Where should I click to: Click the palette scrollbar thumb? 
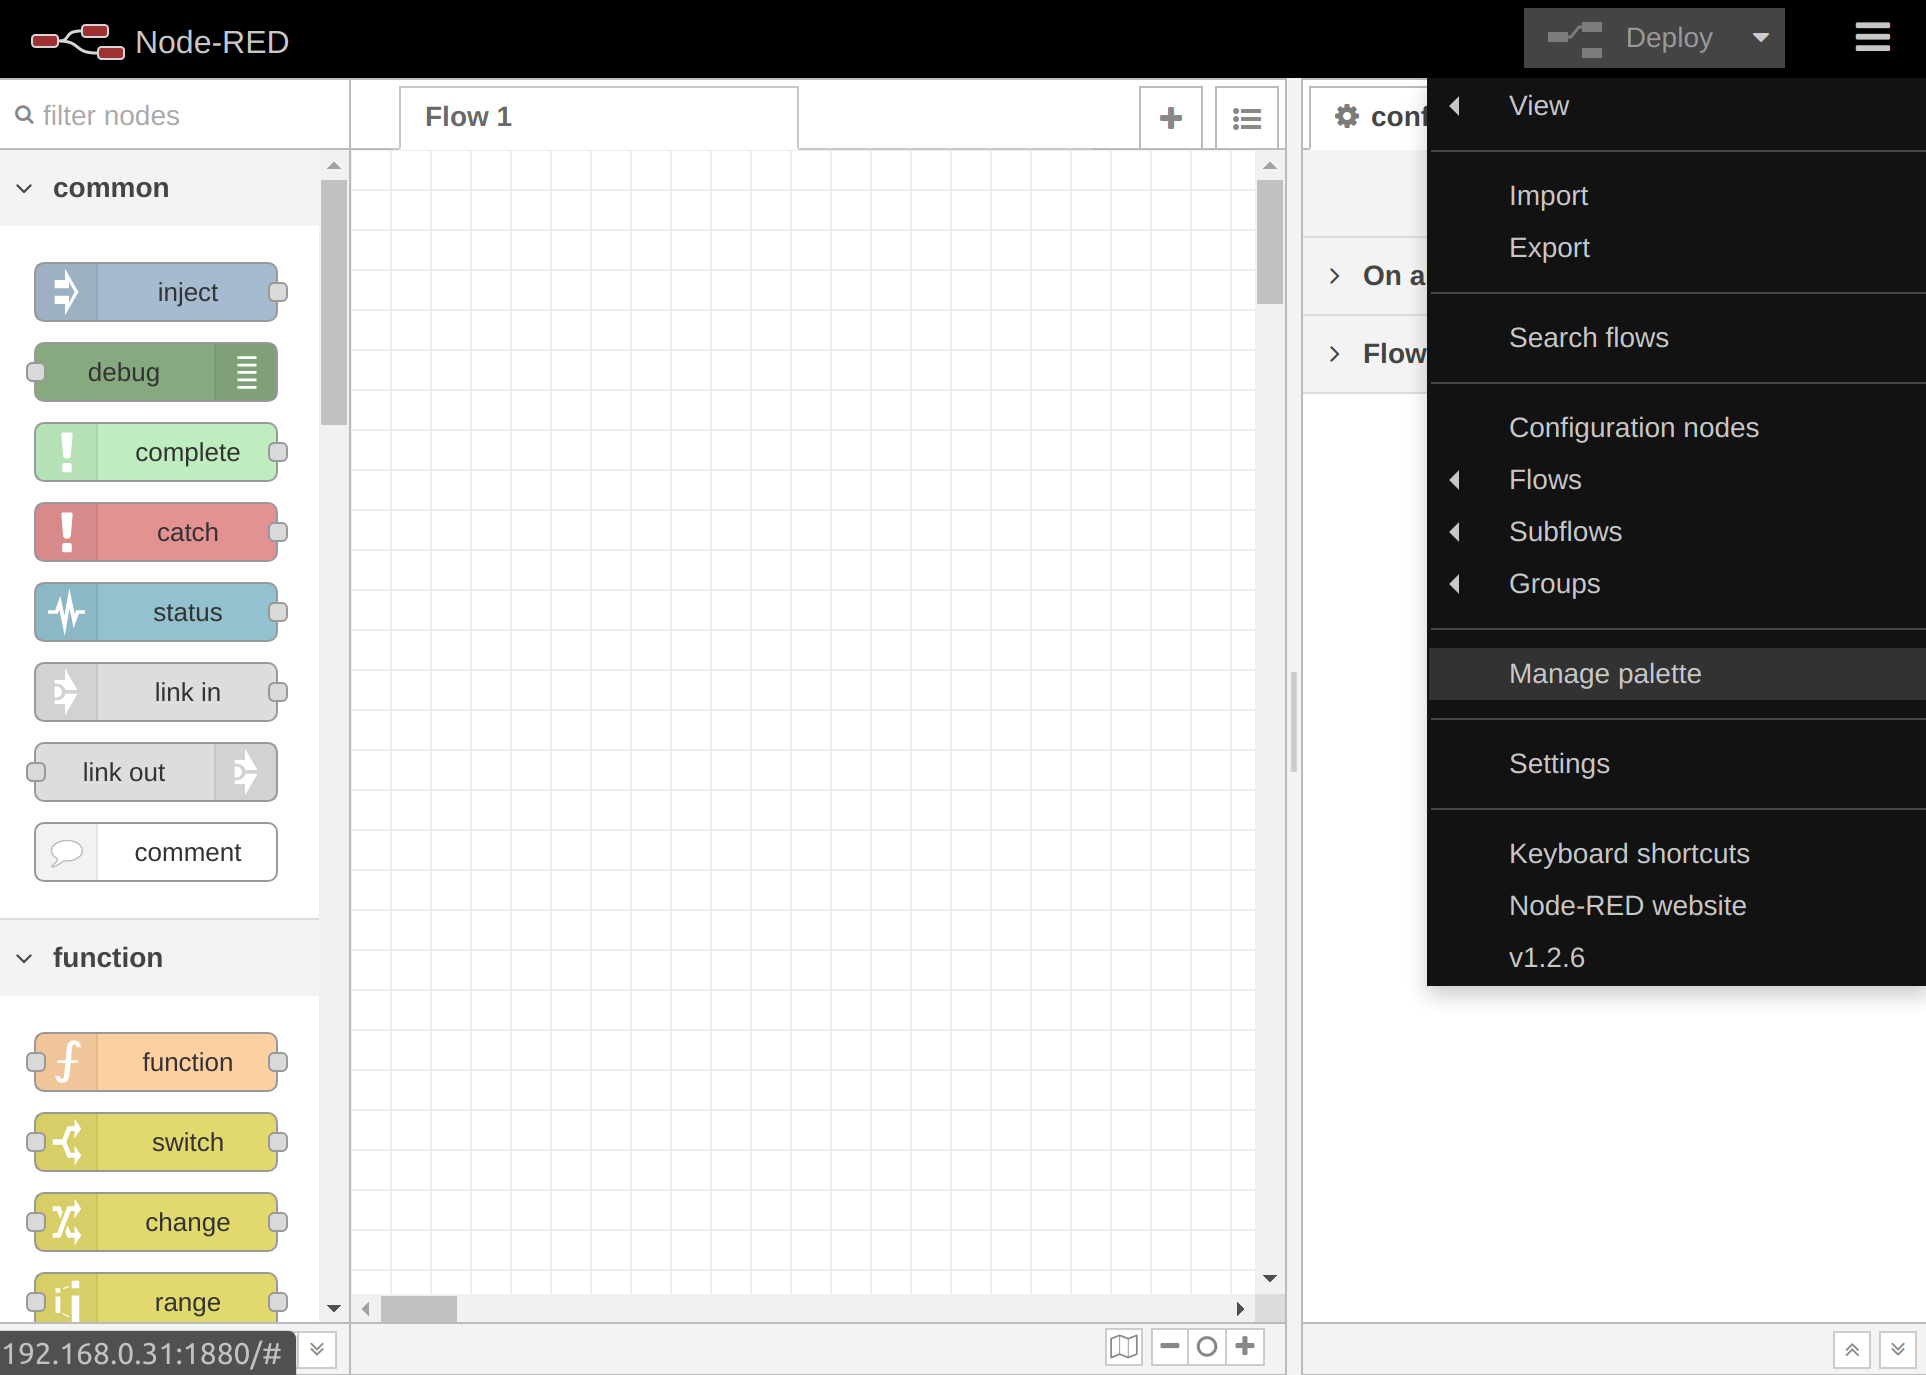coord(334,303)
